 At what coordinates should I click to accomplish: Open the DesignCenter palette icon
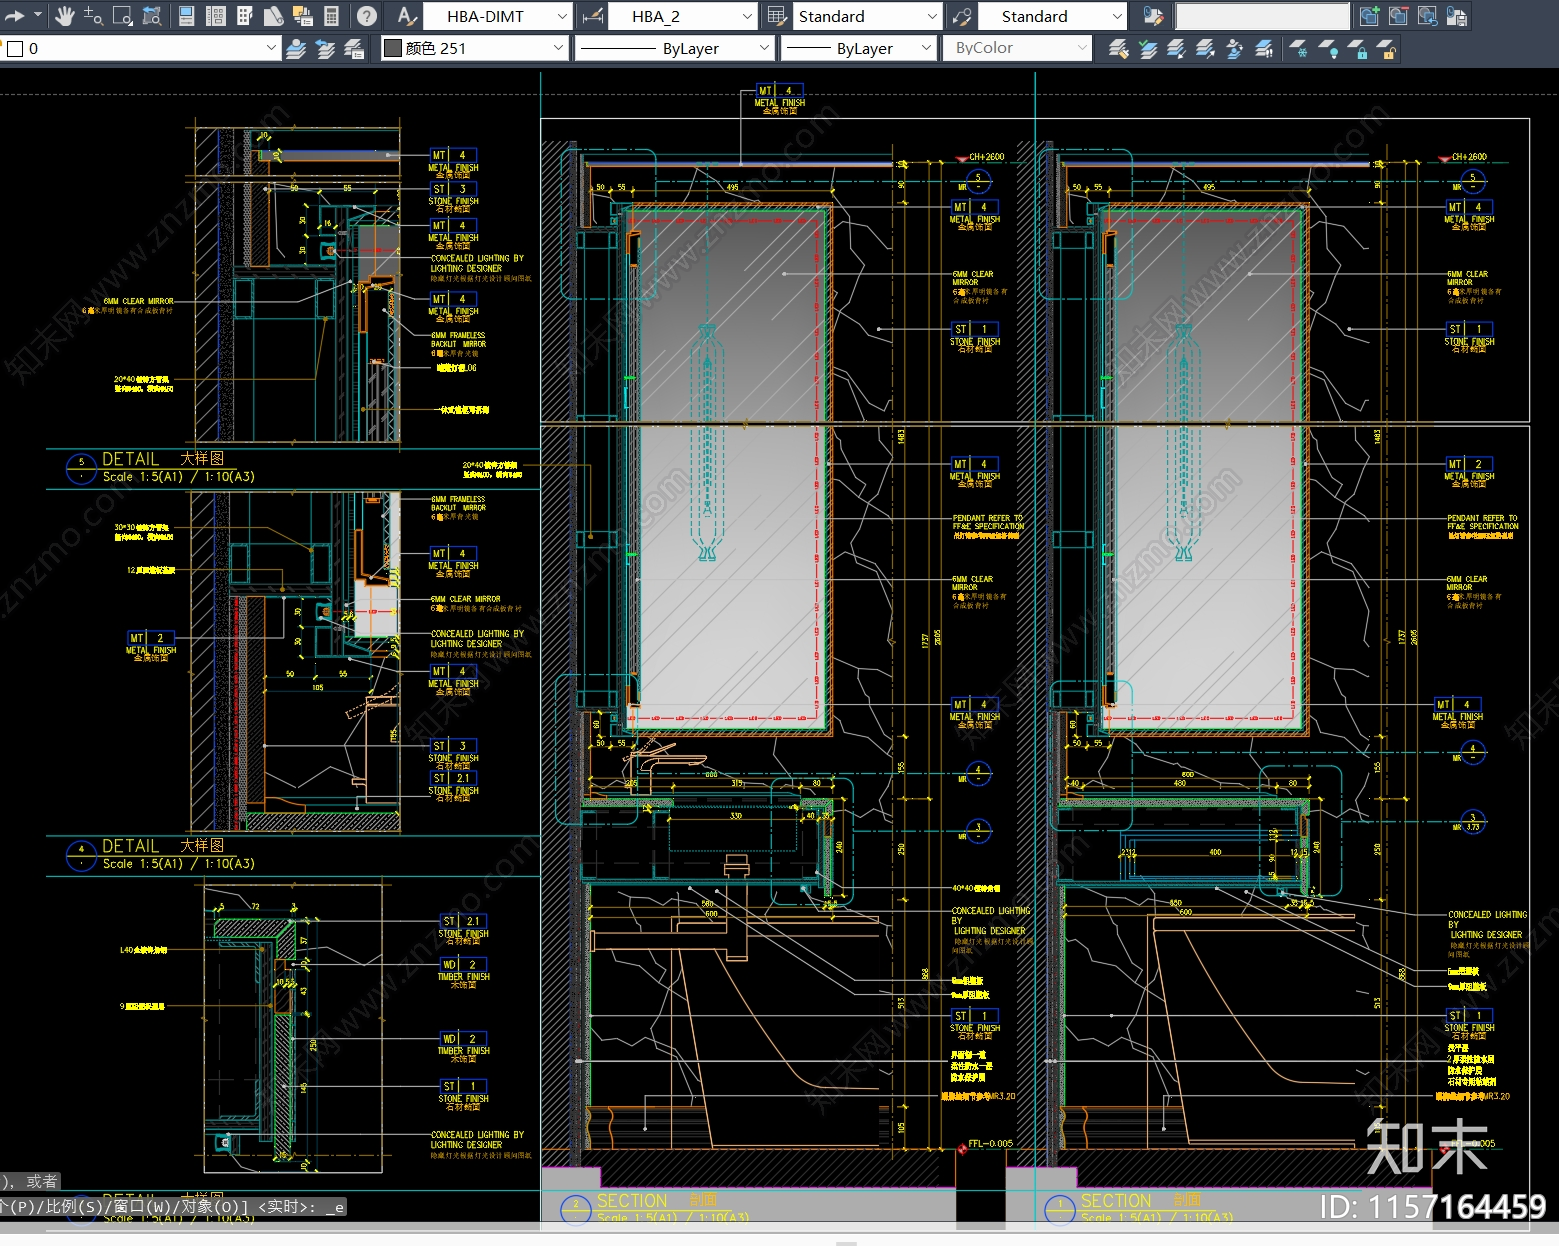215,16
